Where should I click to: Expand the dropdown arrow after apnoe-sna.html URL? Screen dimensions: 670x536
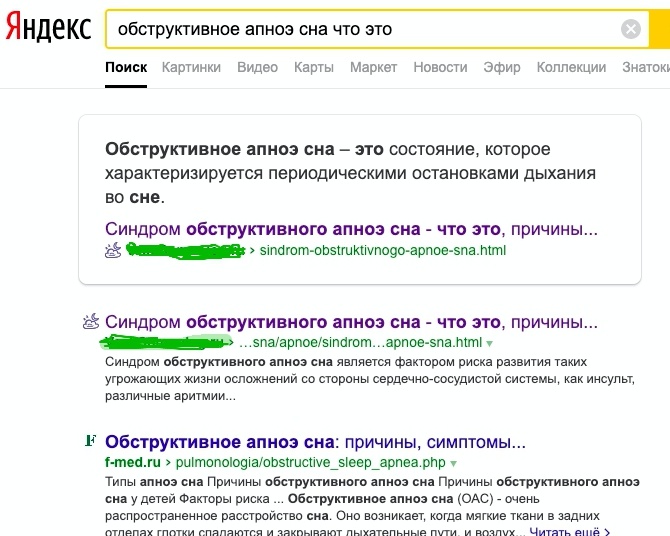pyautogui.click(x=490, y=343)
